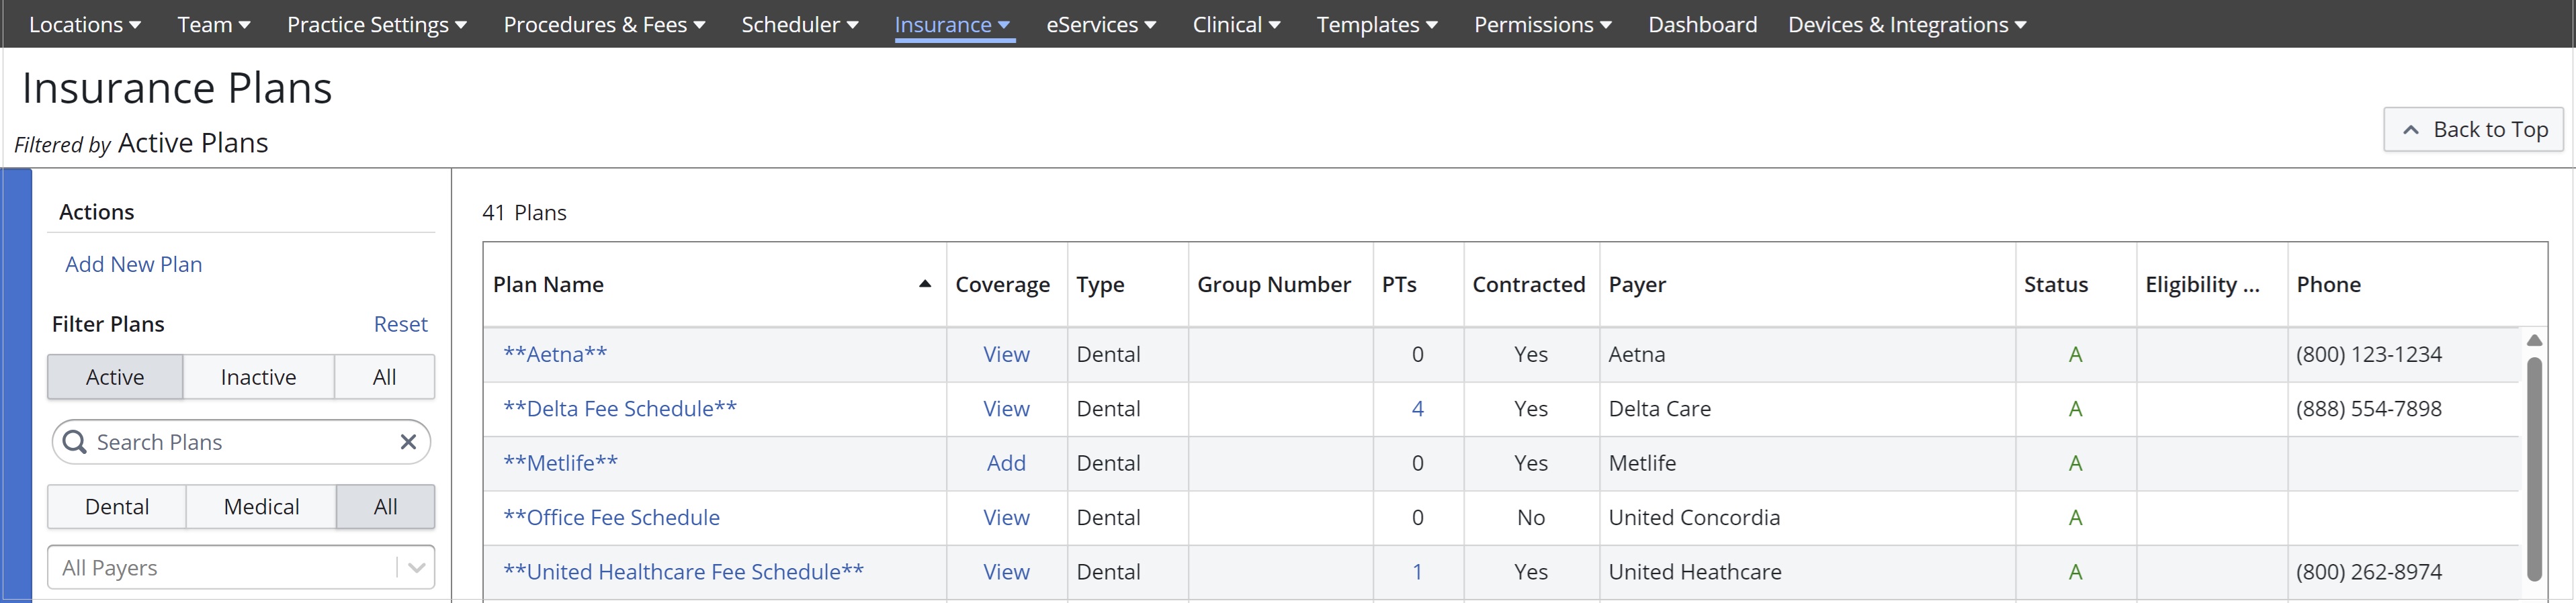Filter plans by Dental type
The image size is (2576, 603).
click(x=117, y=507)
